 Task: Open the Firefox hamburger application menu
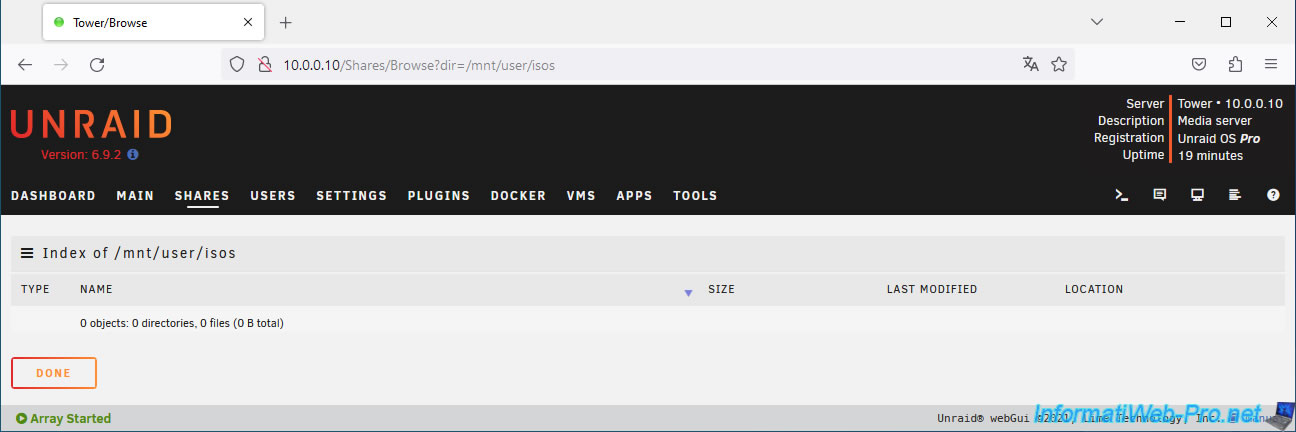pyautogui.click(x=1272, y=64)
